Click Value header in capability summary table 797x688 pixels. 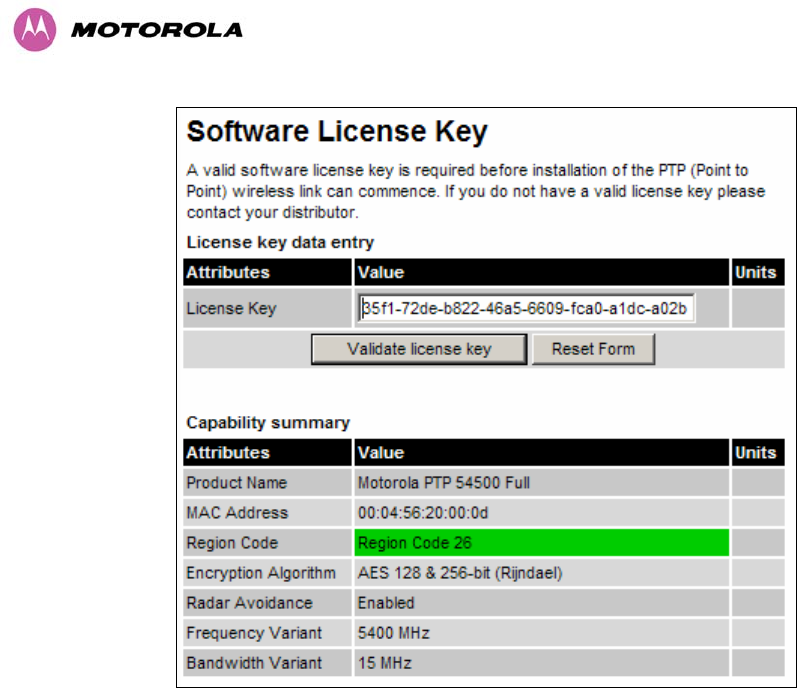point(381,453)
